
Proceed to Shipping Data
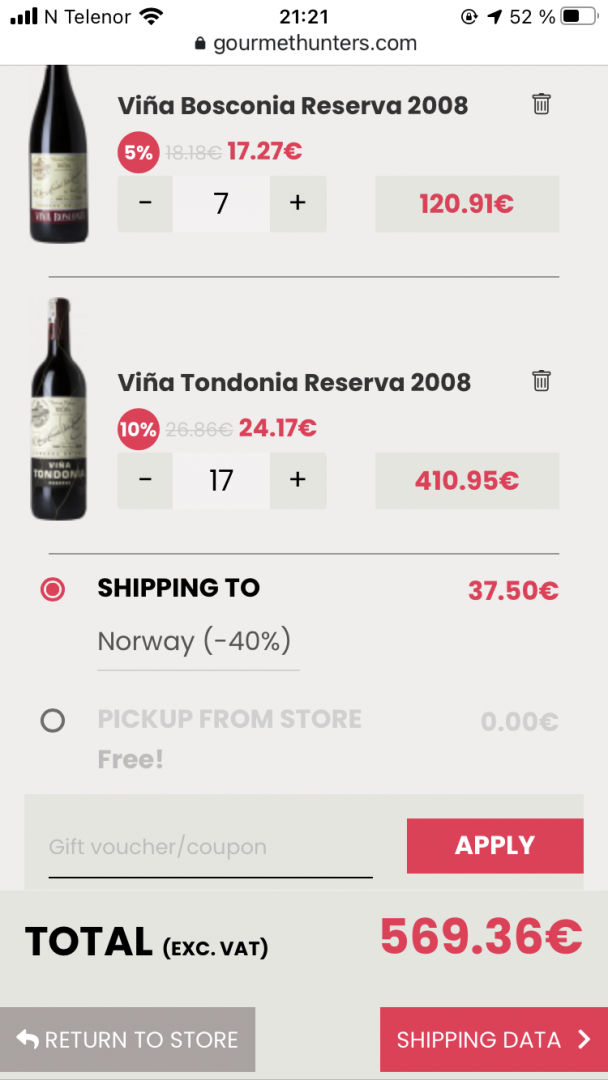point(493,1040)
